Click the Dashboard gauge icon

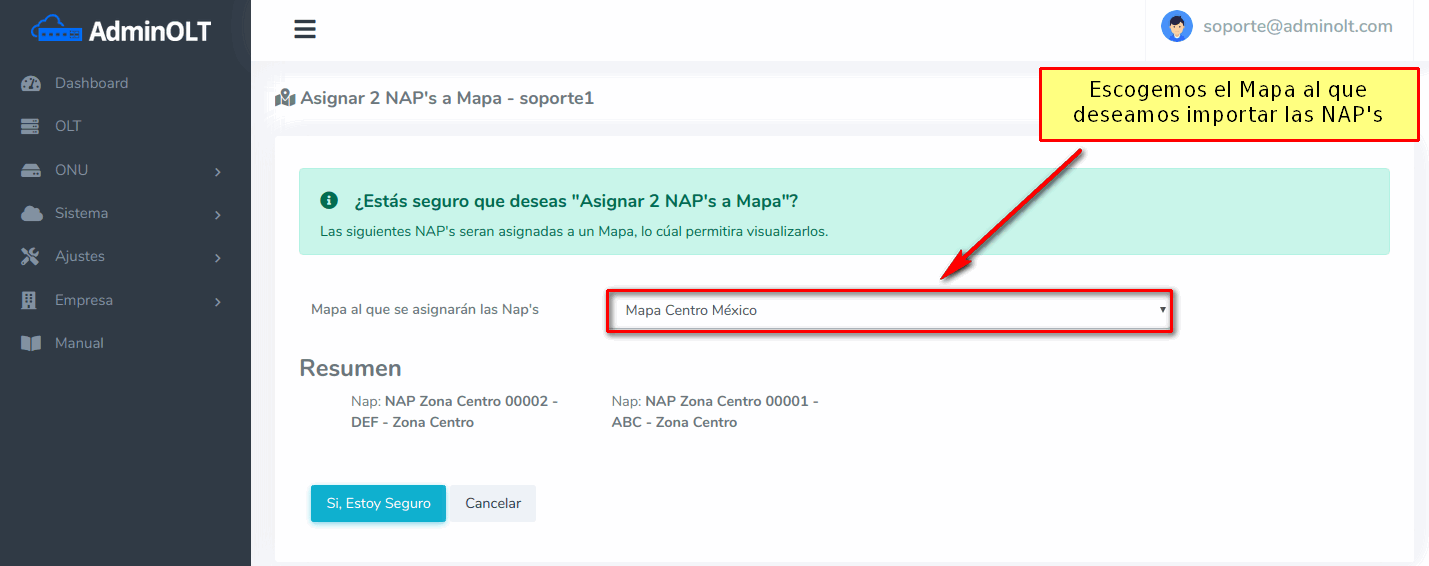[31, 84]
